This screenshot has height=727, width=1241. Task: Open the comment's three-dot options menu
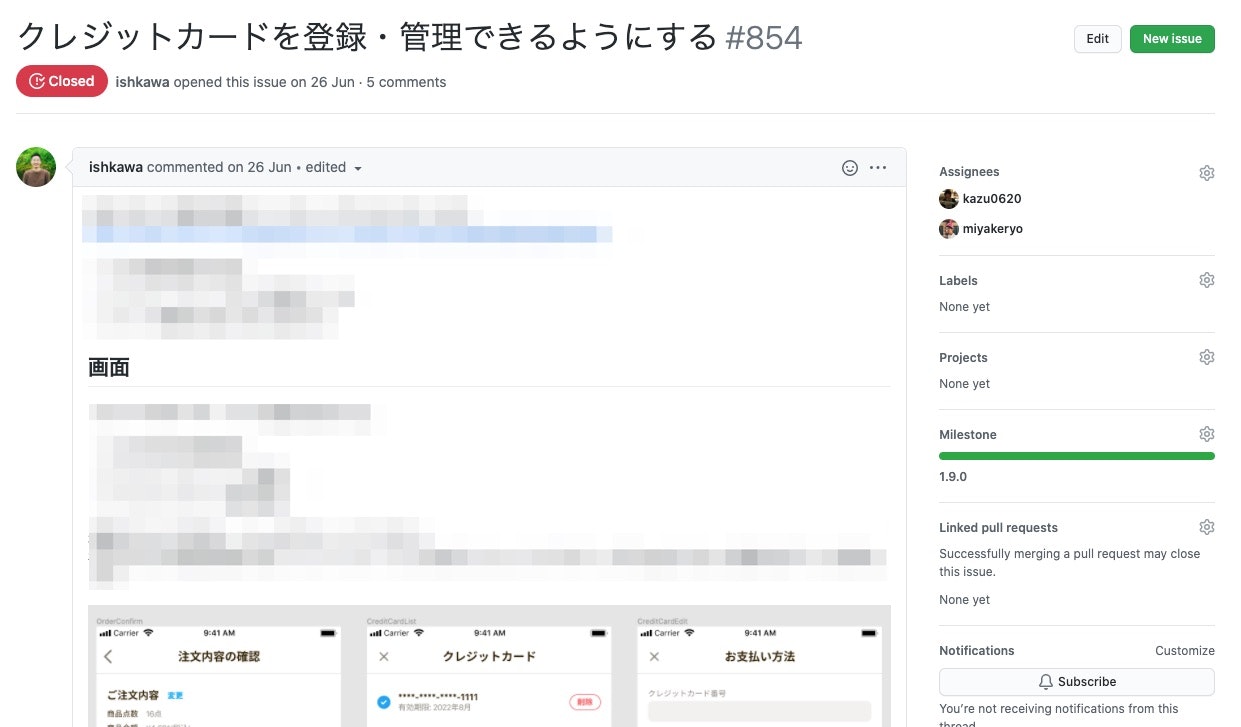(878, 168)
